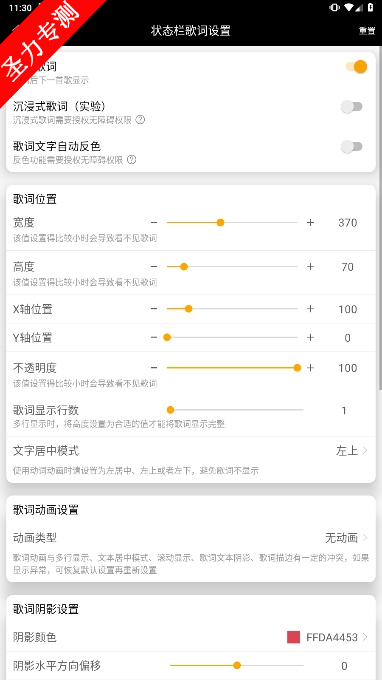Decrease 宽度 with its minus icon
382x680 pixels.
coord(154,222)
